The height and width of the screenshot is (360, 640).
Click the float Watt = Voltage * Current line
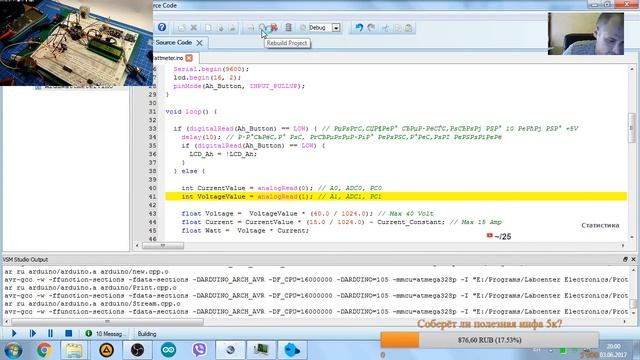(x=245, y=231)
